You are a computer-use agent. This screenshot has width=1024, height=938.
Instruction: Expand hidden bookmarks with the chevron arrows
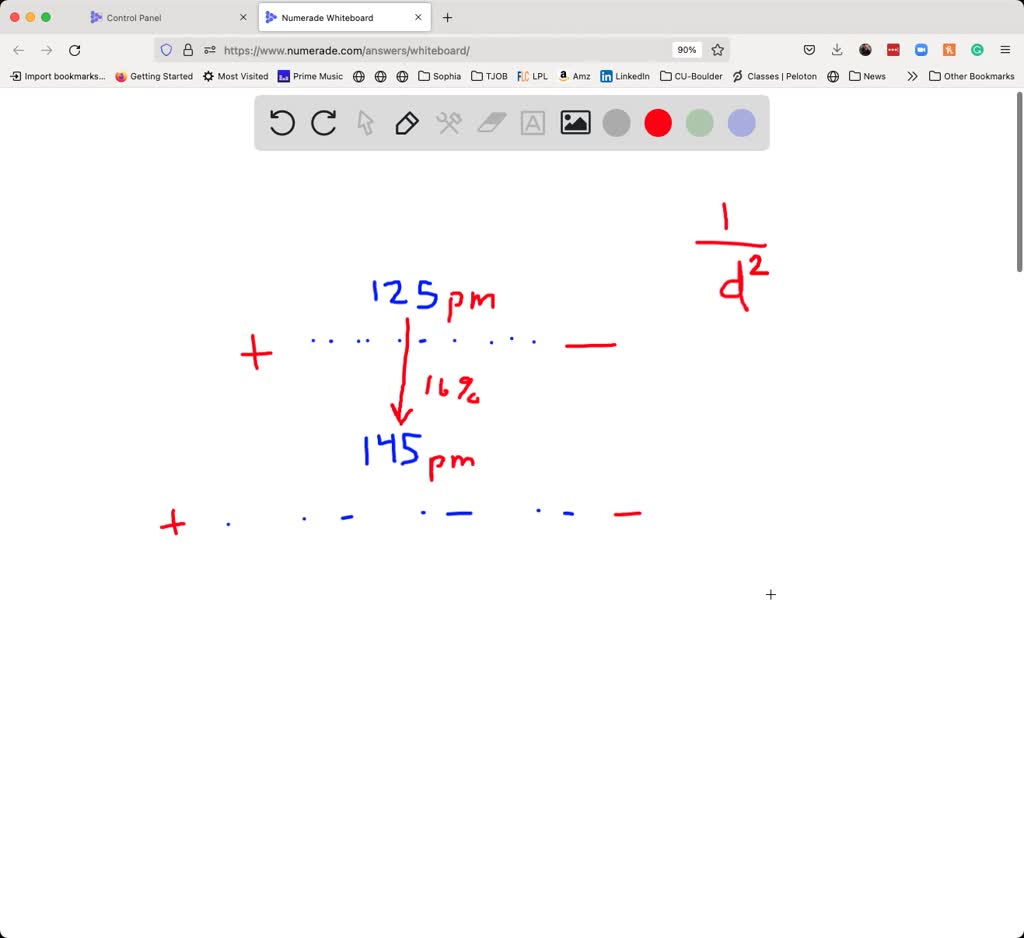coord(912,75)
